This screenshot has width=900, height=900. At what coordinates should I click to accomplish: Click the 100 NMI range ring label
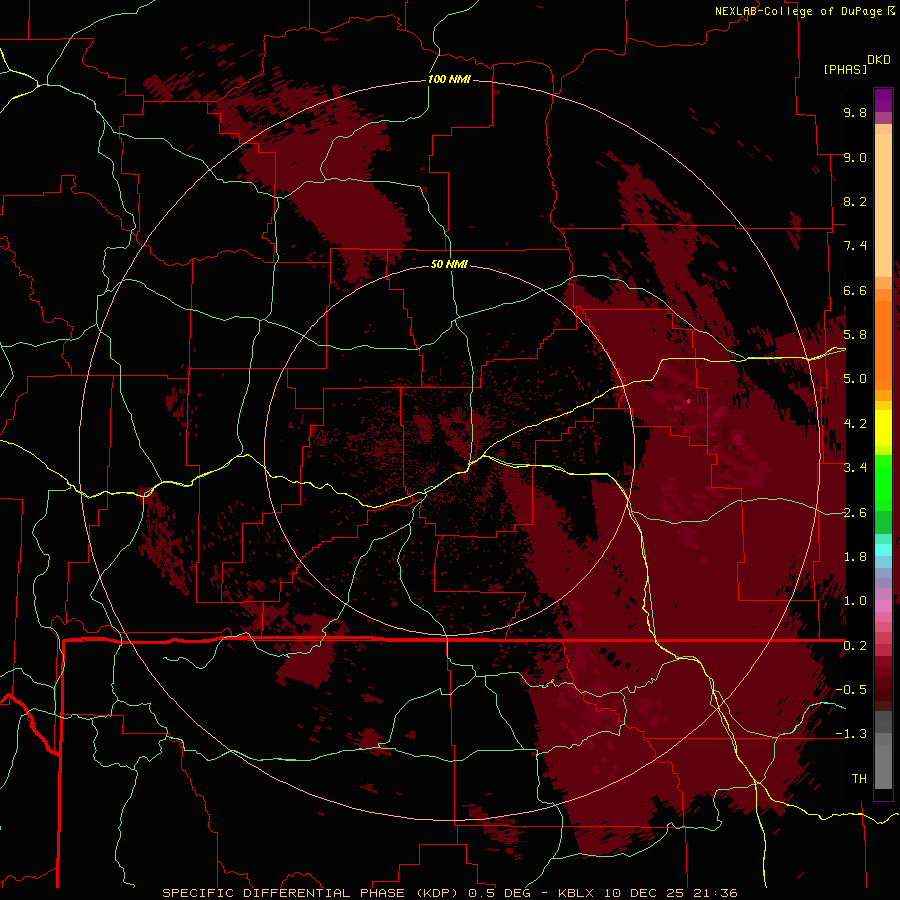click(449, 79)
